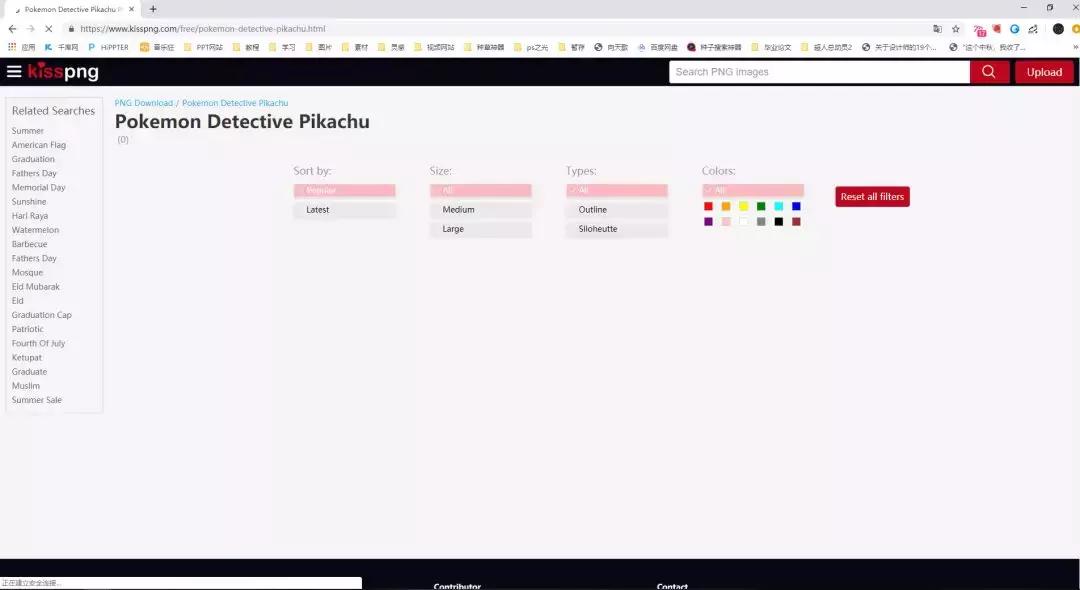Sort results by Latest
This screenshot has height=590, width=1080.
344,210
